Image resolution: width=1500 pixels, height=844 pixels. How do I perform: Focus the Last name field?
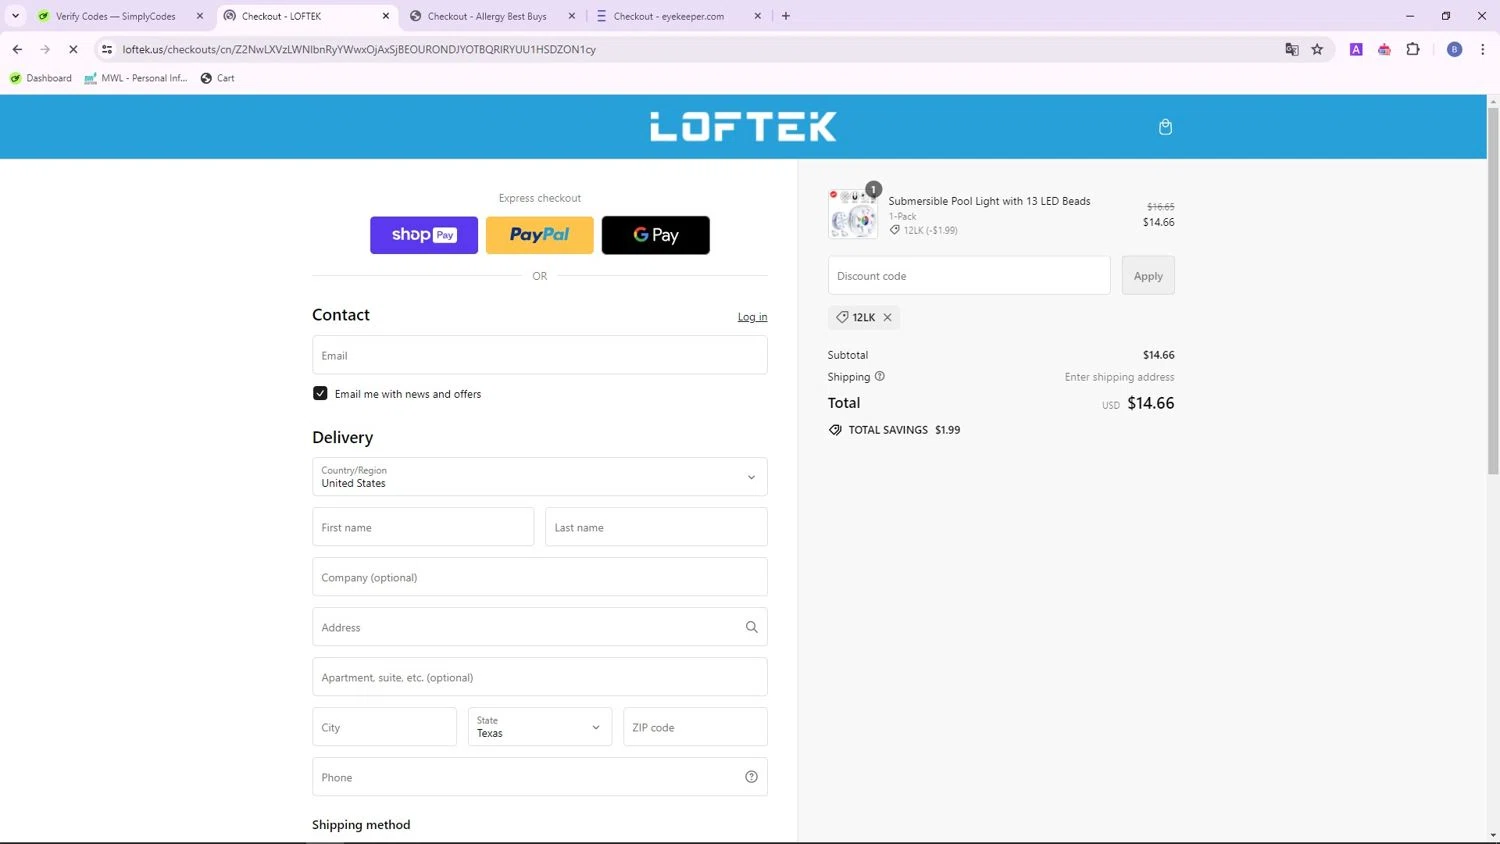656,527
